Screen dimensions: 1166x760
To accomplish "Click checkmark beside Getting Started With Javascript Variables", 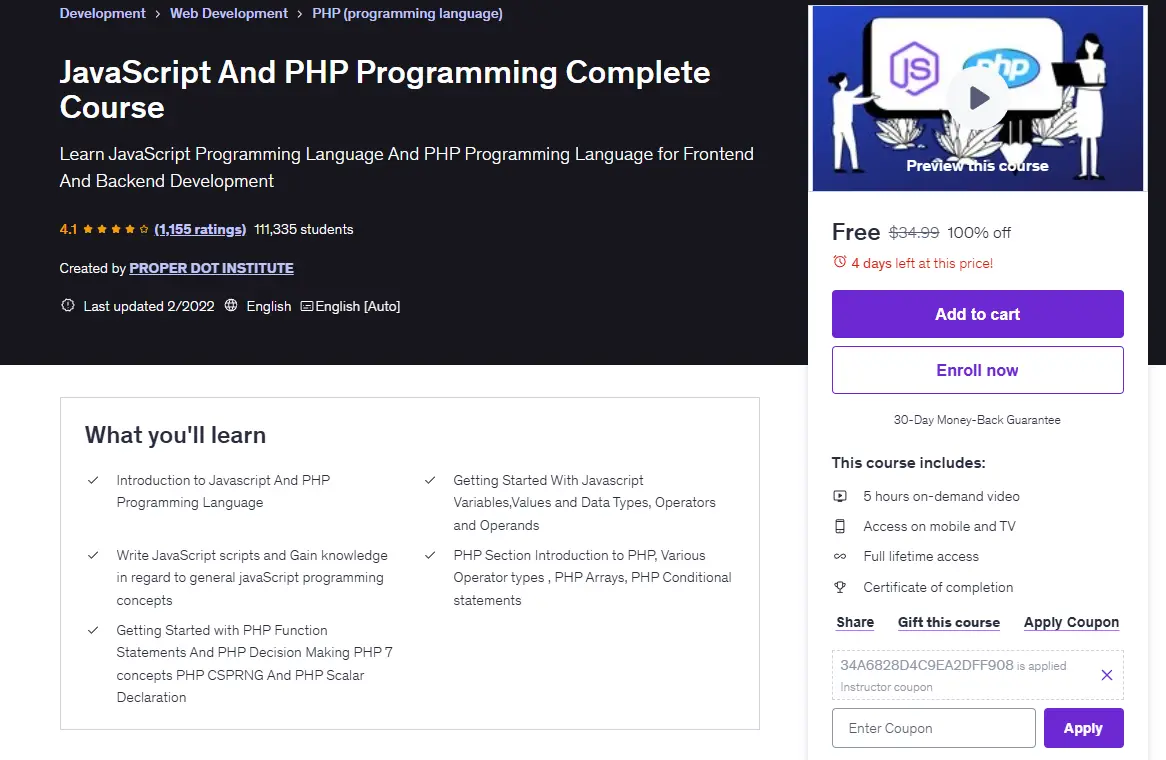I will 430,480.
